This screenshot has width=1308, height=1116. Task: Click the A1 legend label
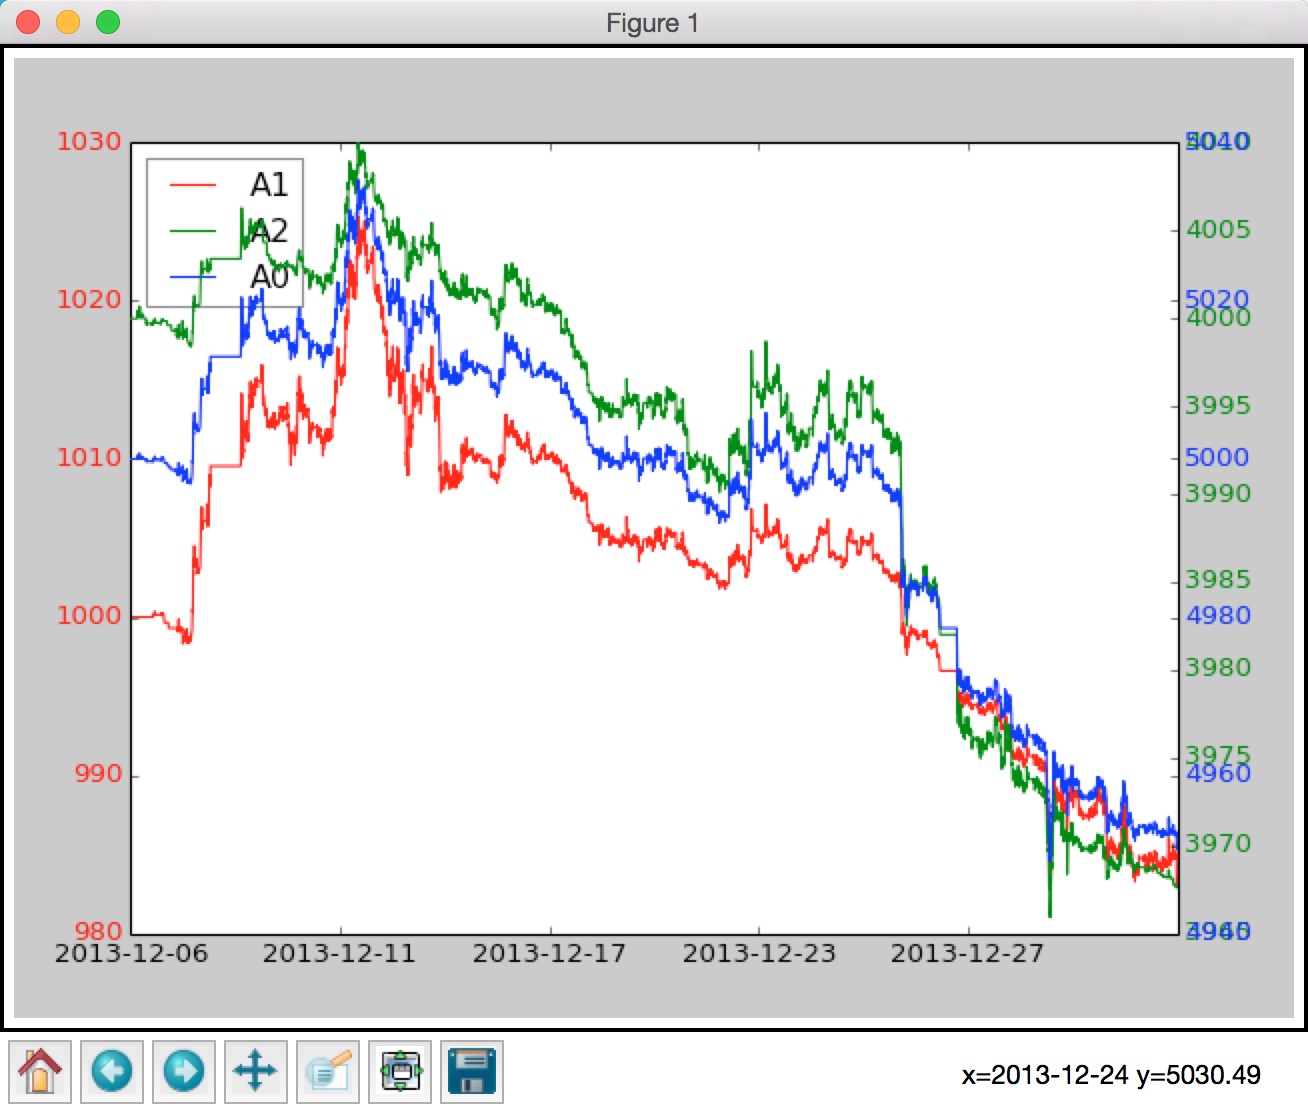coord(269,185)
